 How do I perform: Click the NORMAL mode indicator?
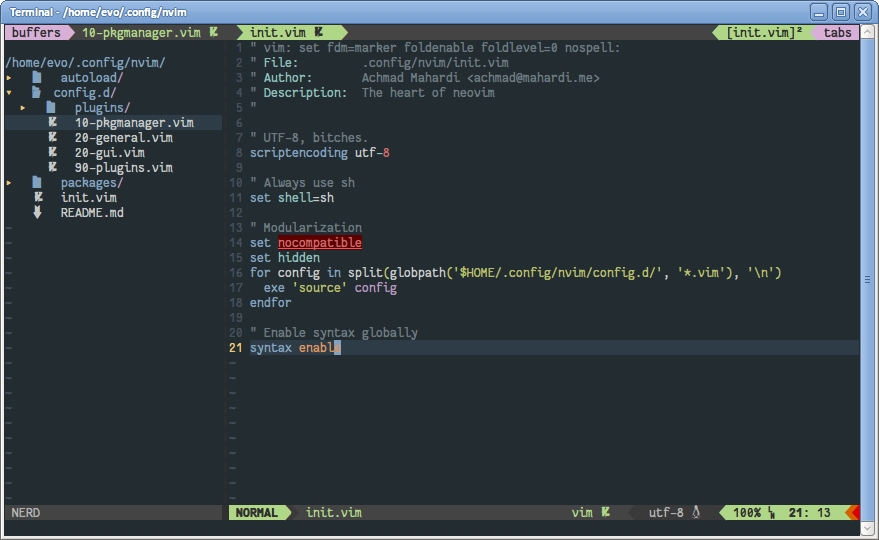coord(257,513)
